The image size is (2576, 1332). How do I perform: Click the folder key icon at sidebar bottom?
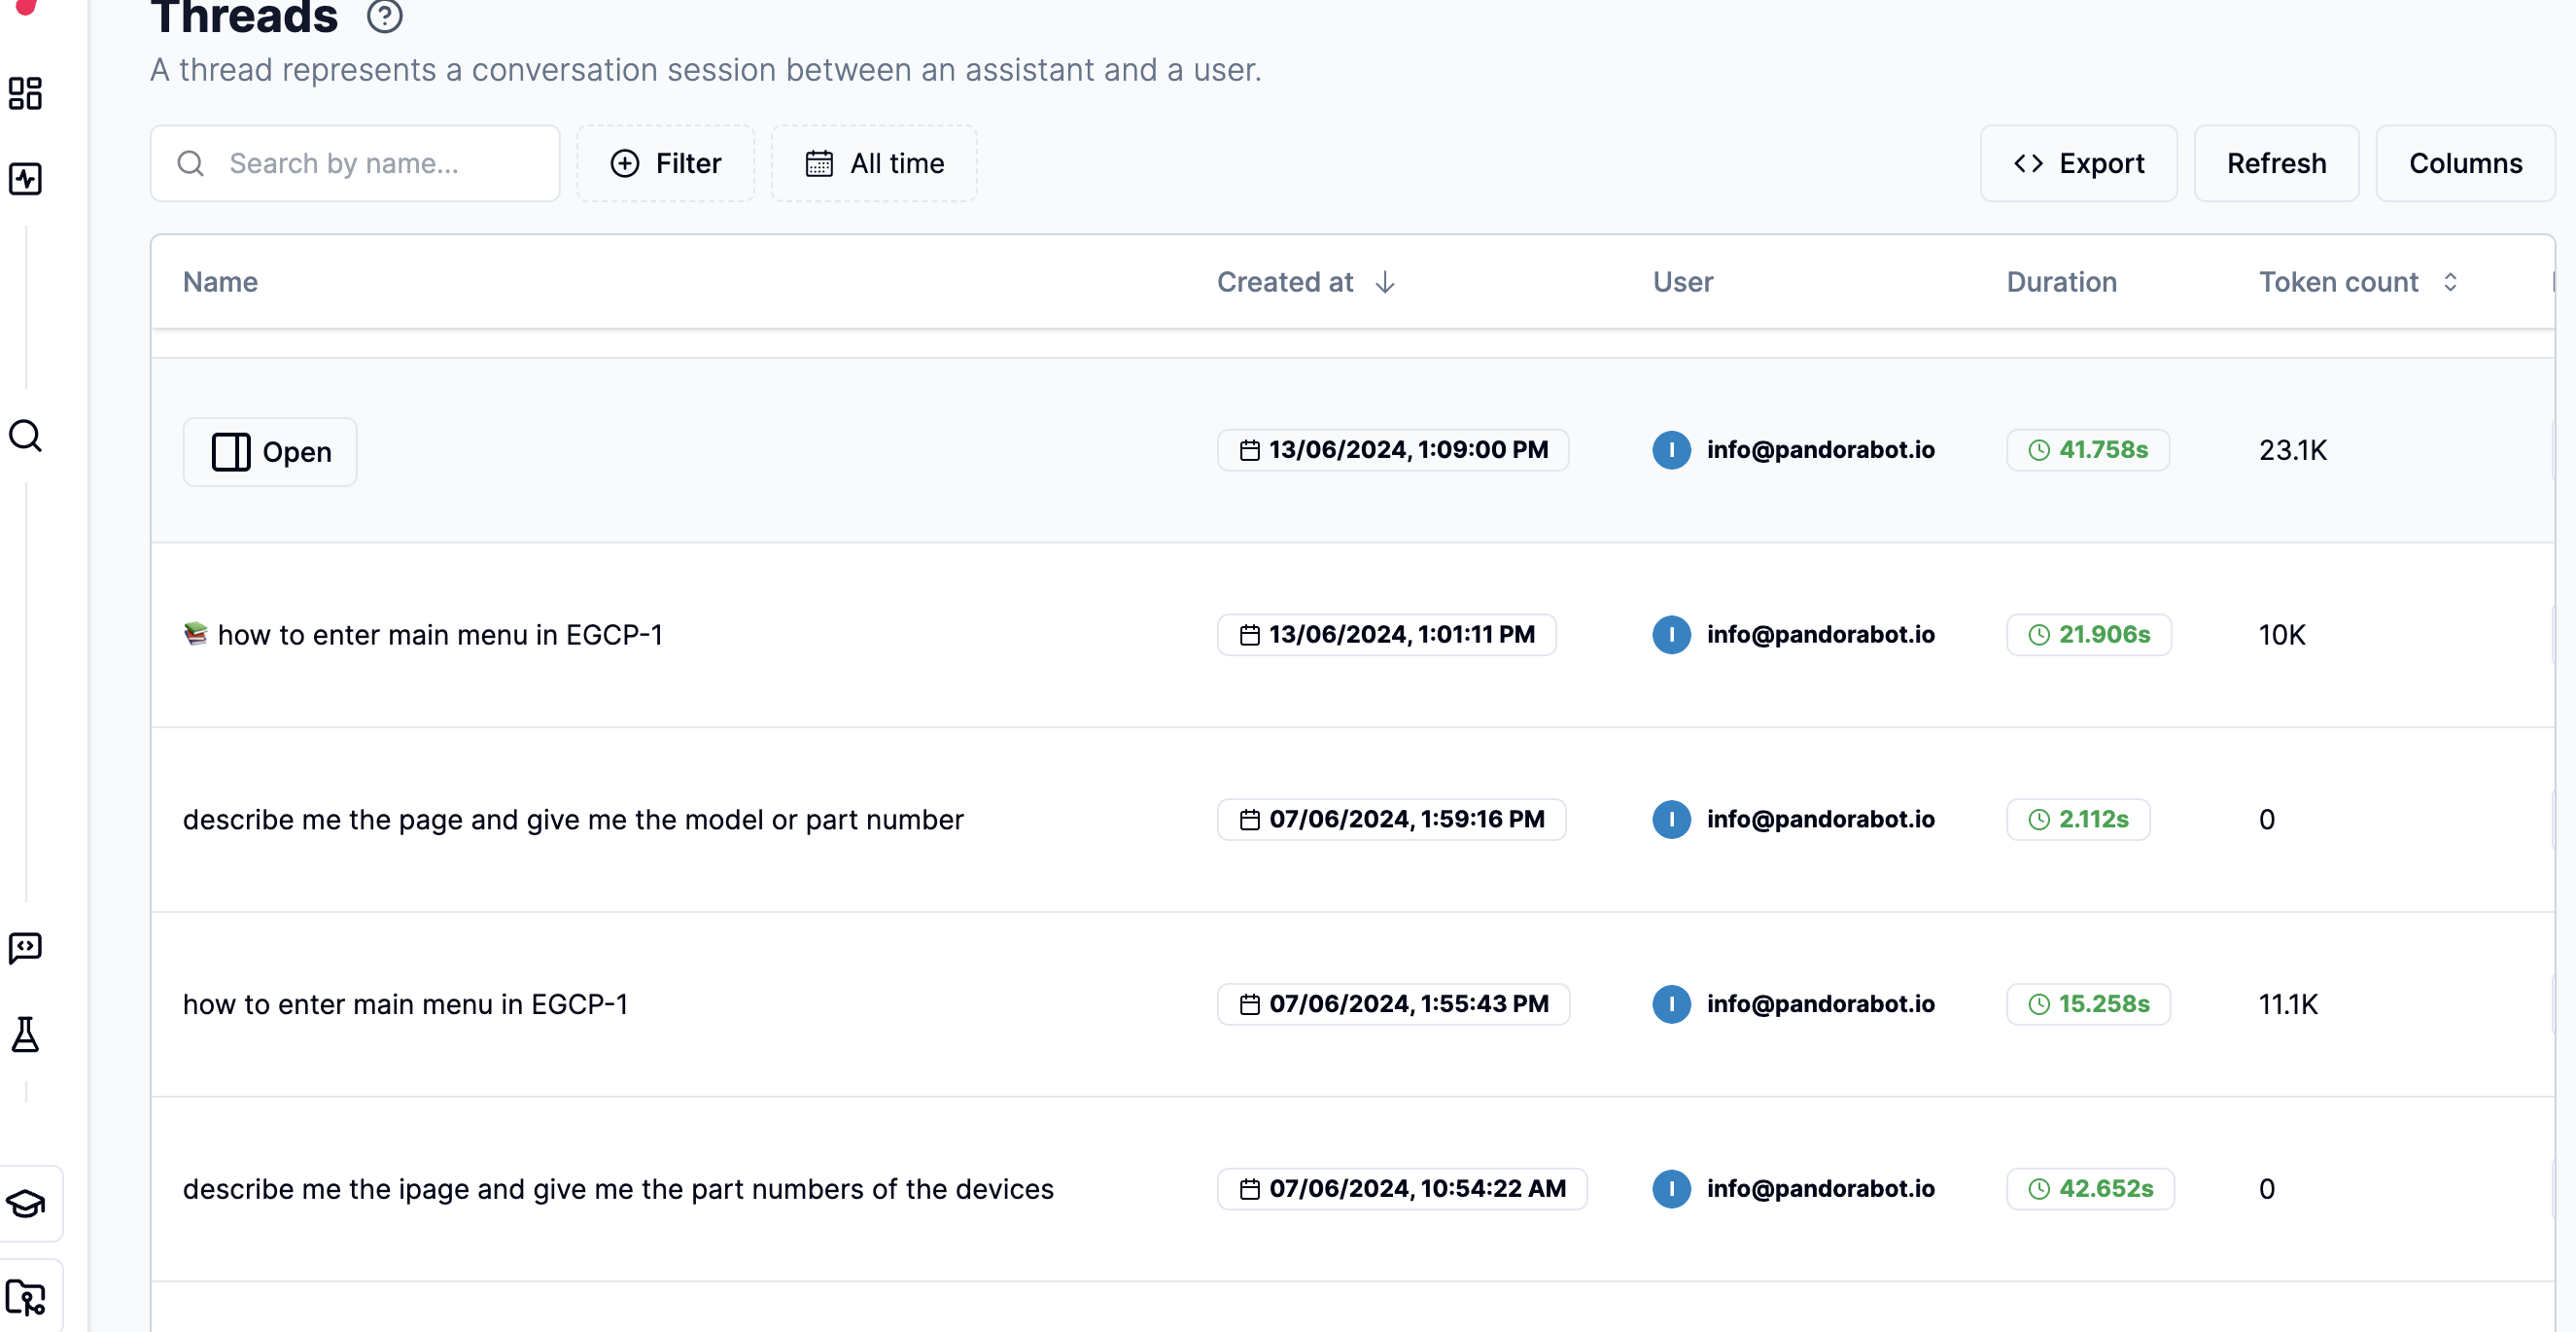(25, 1297)
